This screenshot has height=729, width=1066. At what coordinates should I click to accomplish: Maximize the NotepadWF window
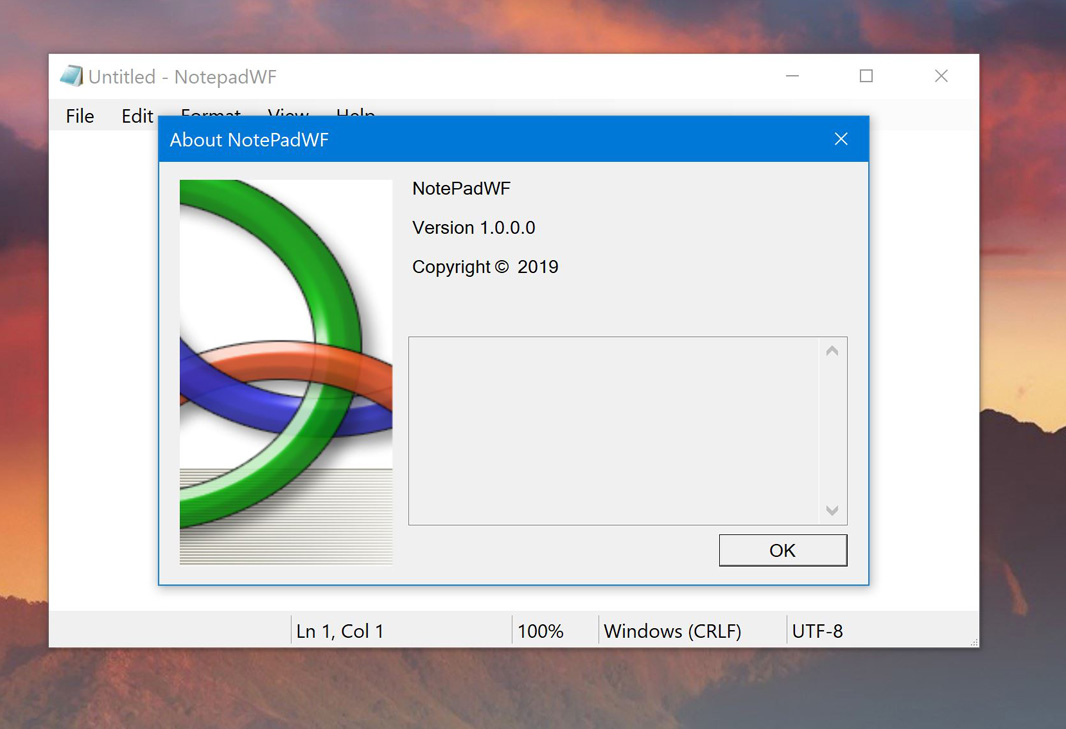tap(866, 76)
